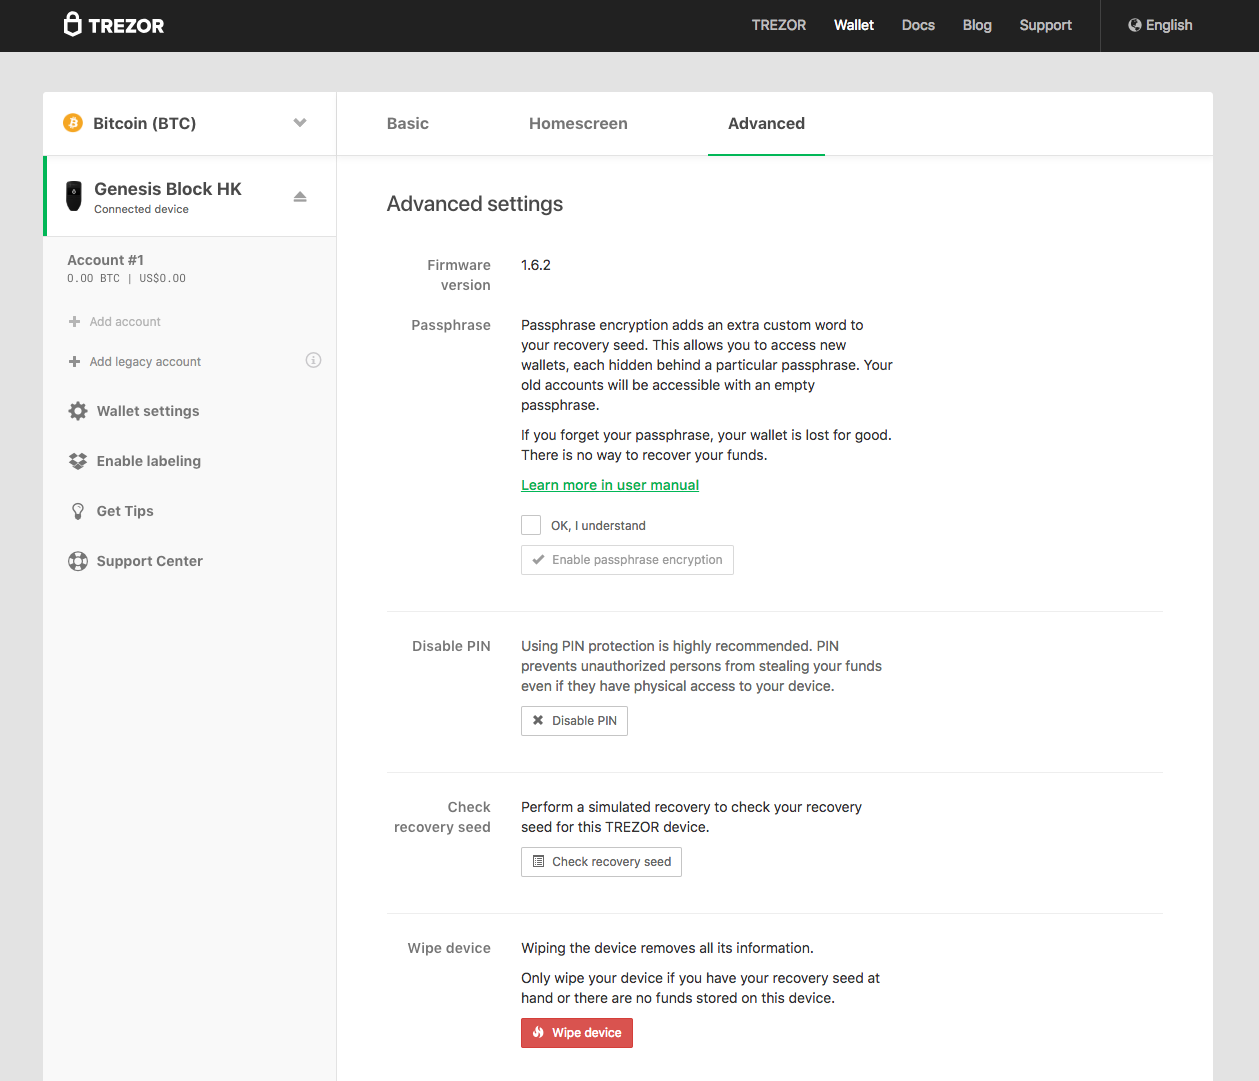Switch to the Basic tab
Viewport: 1259px width, 1081px height.
point(408,124)
